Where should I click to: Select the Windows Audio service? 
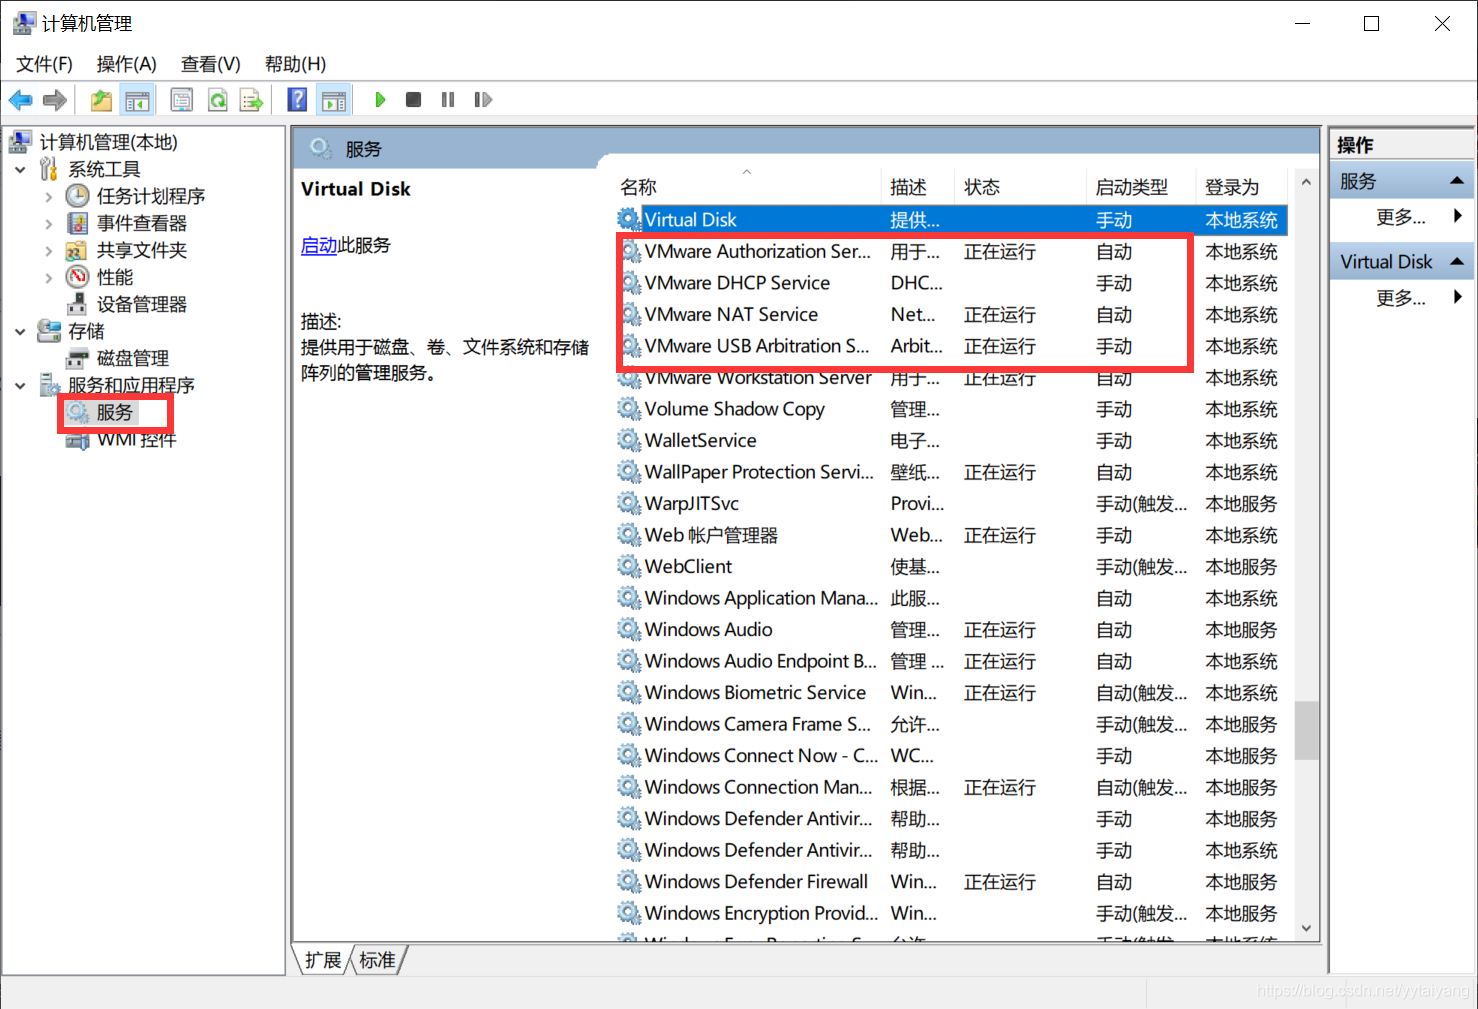click(x=951, y=630)
